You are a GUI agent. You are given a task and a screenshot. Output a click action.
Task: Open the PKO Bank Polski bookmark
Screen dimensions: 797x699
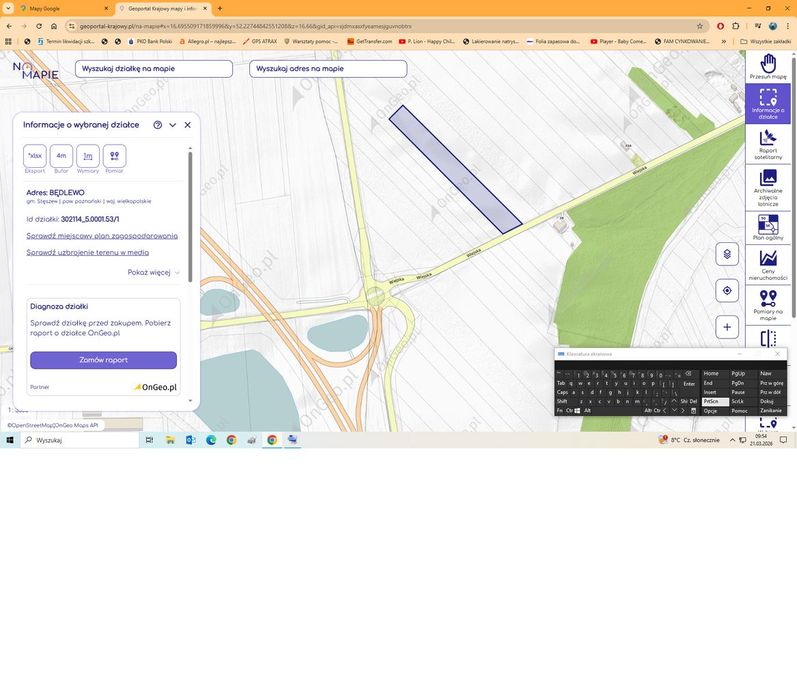click(x=150, y=41)
